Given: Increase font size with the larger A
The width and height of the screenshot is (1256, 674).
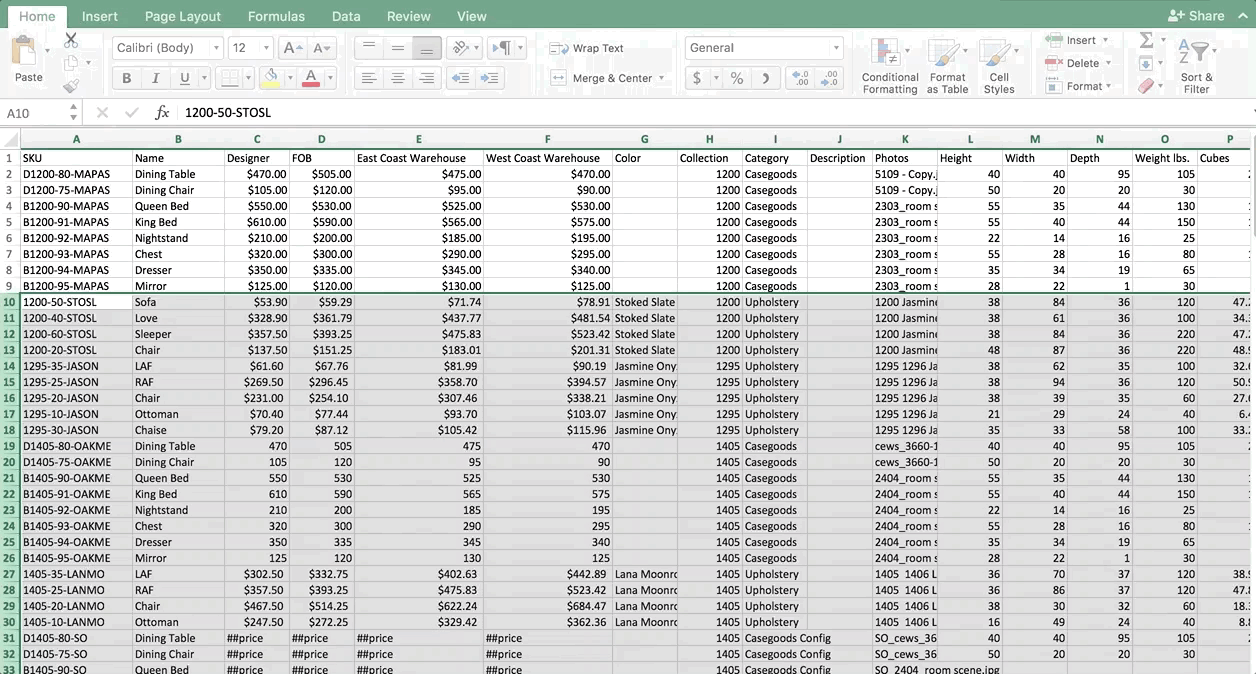Looking at the screenshot, I should (292, 48).
